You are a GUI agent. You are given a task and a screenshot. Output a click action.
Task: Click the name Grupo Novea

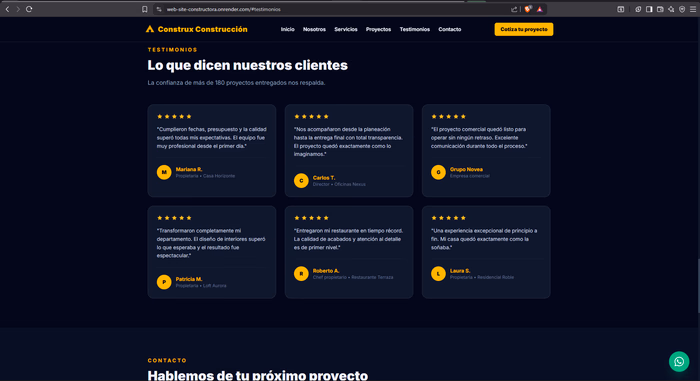[x=466, y=169]
